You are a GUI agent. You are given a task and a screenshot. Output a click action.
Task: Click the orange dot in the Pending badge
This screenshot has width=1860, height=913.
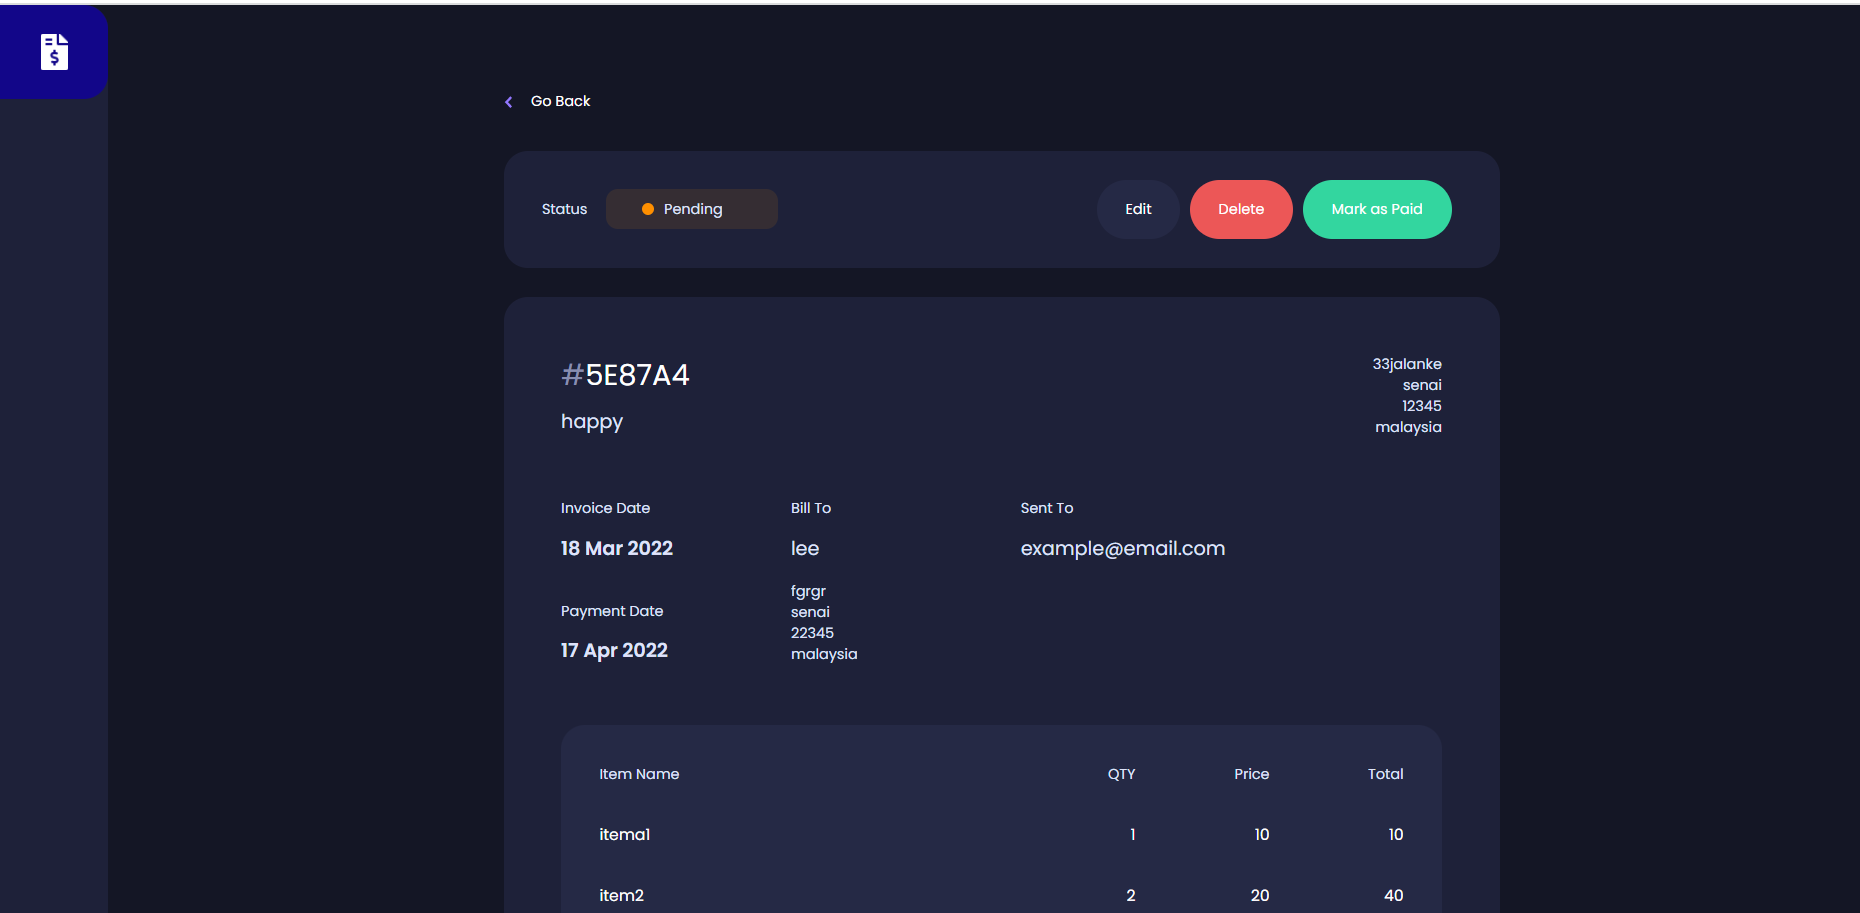pos(648,209)
